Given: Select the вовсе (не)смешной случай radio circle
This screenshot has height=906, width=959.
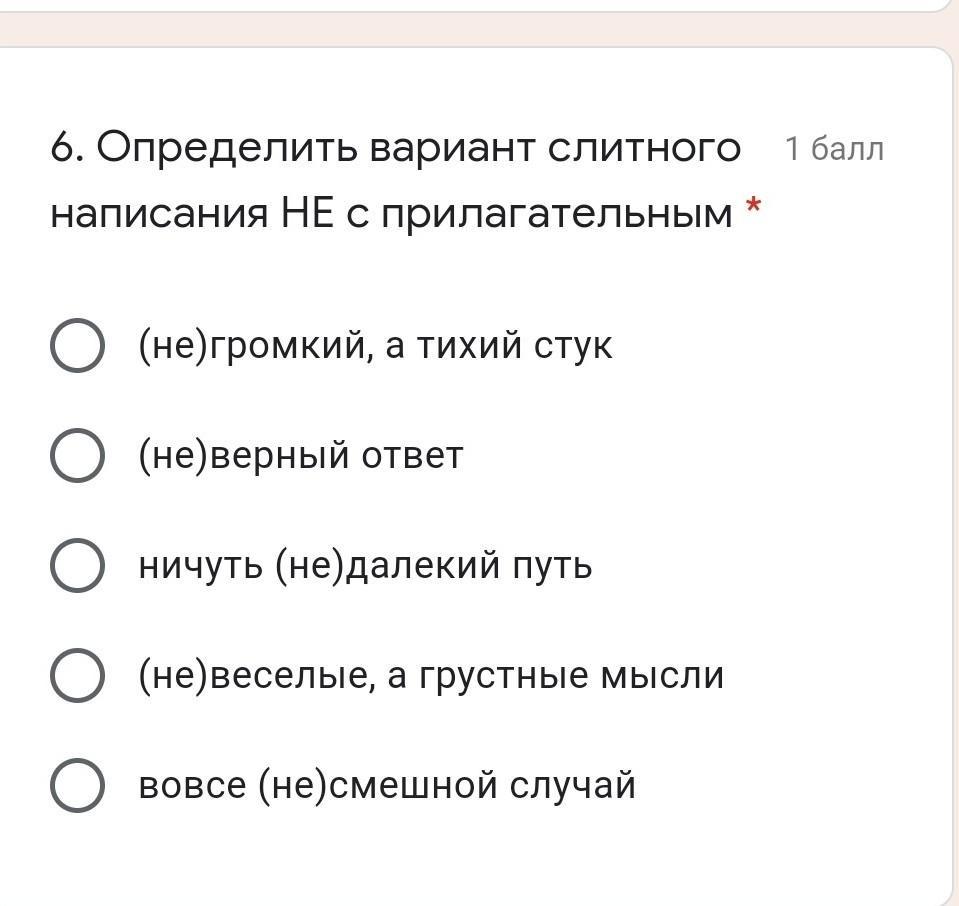Looking at the screenshot, I should pyautogui.click(x=76, y=785).
